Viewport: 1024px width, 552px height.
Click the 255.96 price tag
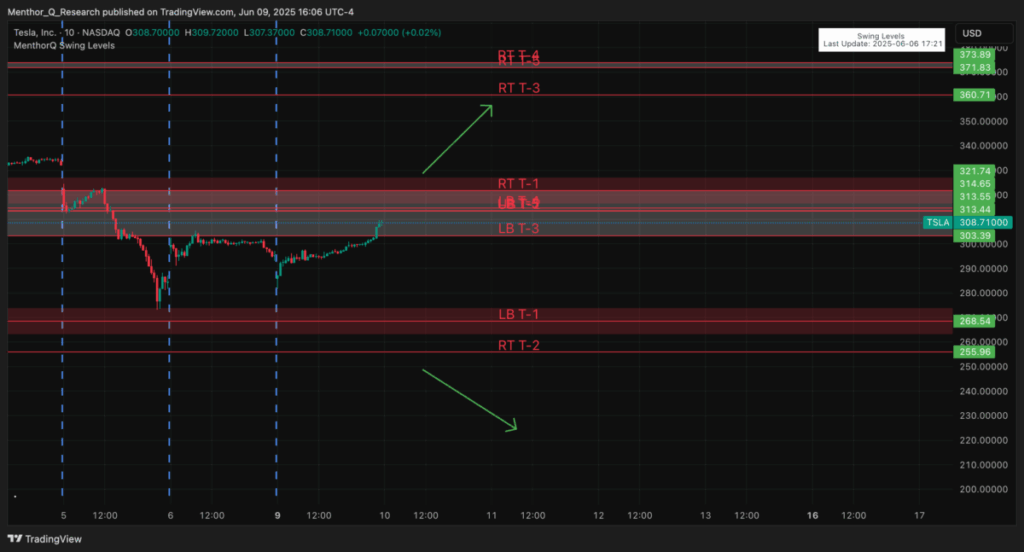974,352
